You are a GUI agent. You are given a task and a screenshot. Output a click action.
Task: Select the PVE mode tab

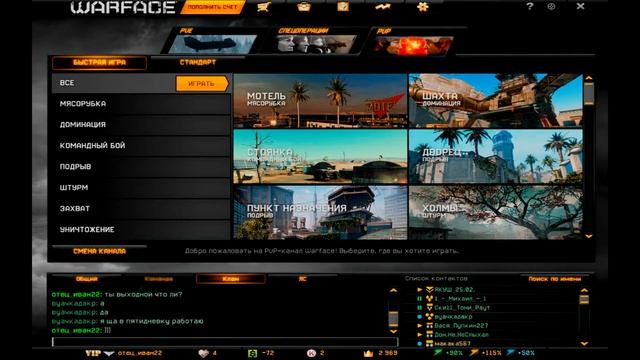pyautogui.click(x=212, y=42)
